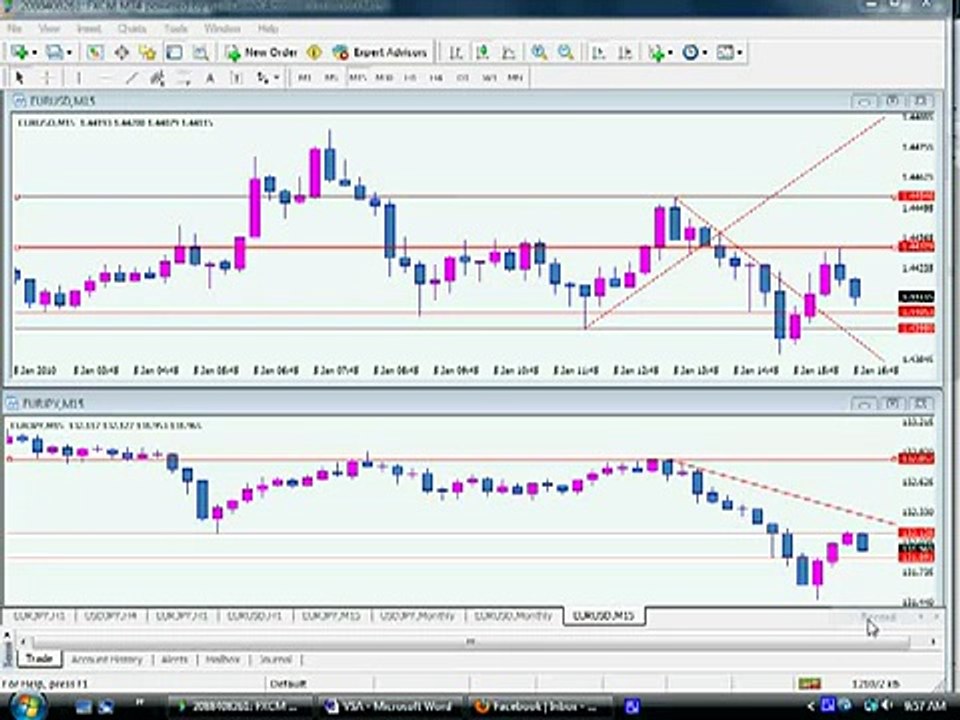Open the Account History terminal tab
The image size is (960, 720).
[x=107, y=659]
